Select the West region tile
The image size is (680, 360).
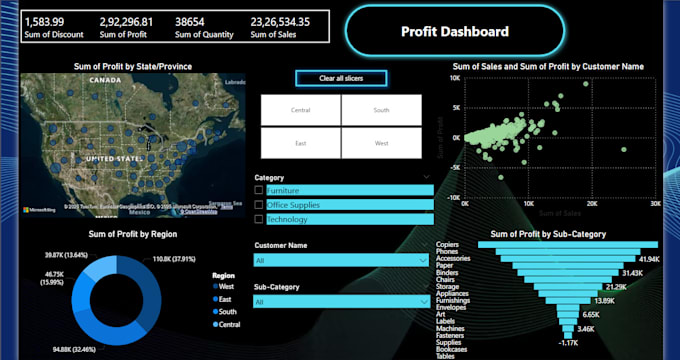click(x=382, y=143)
